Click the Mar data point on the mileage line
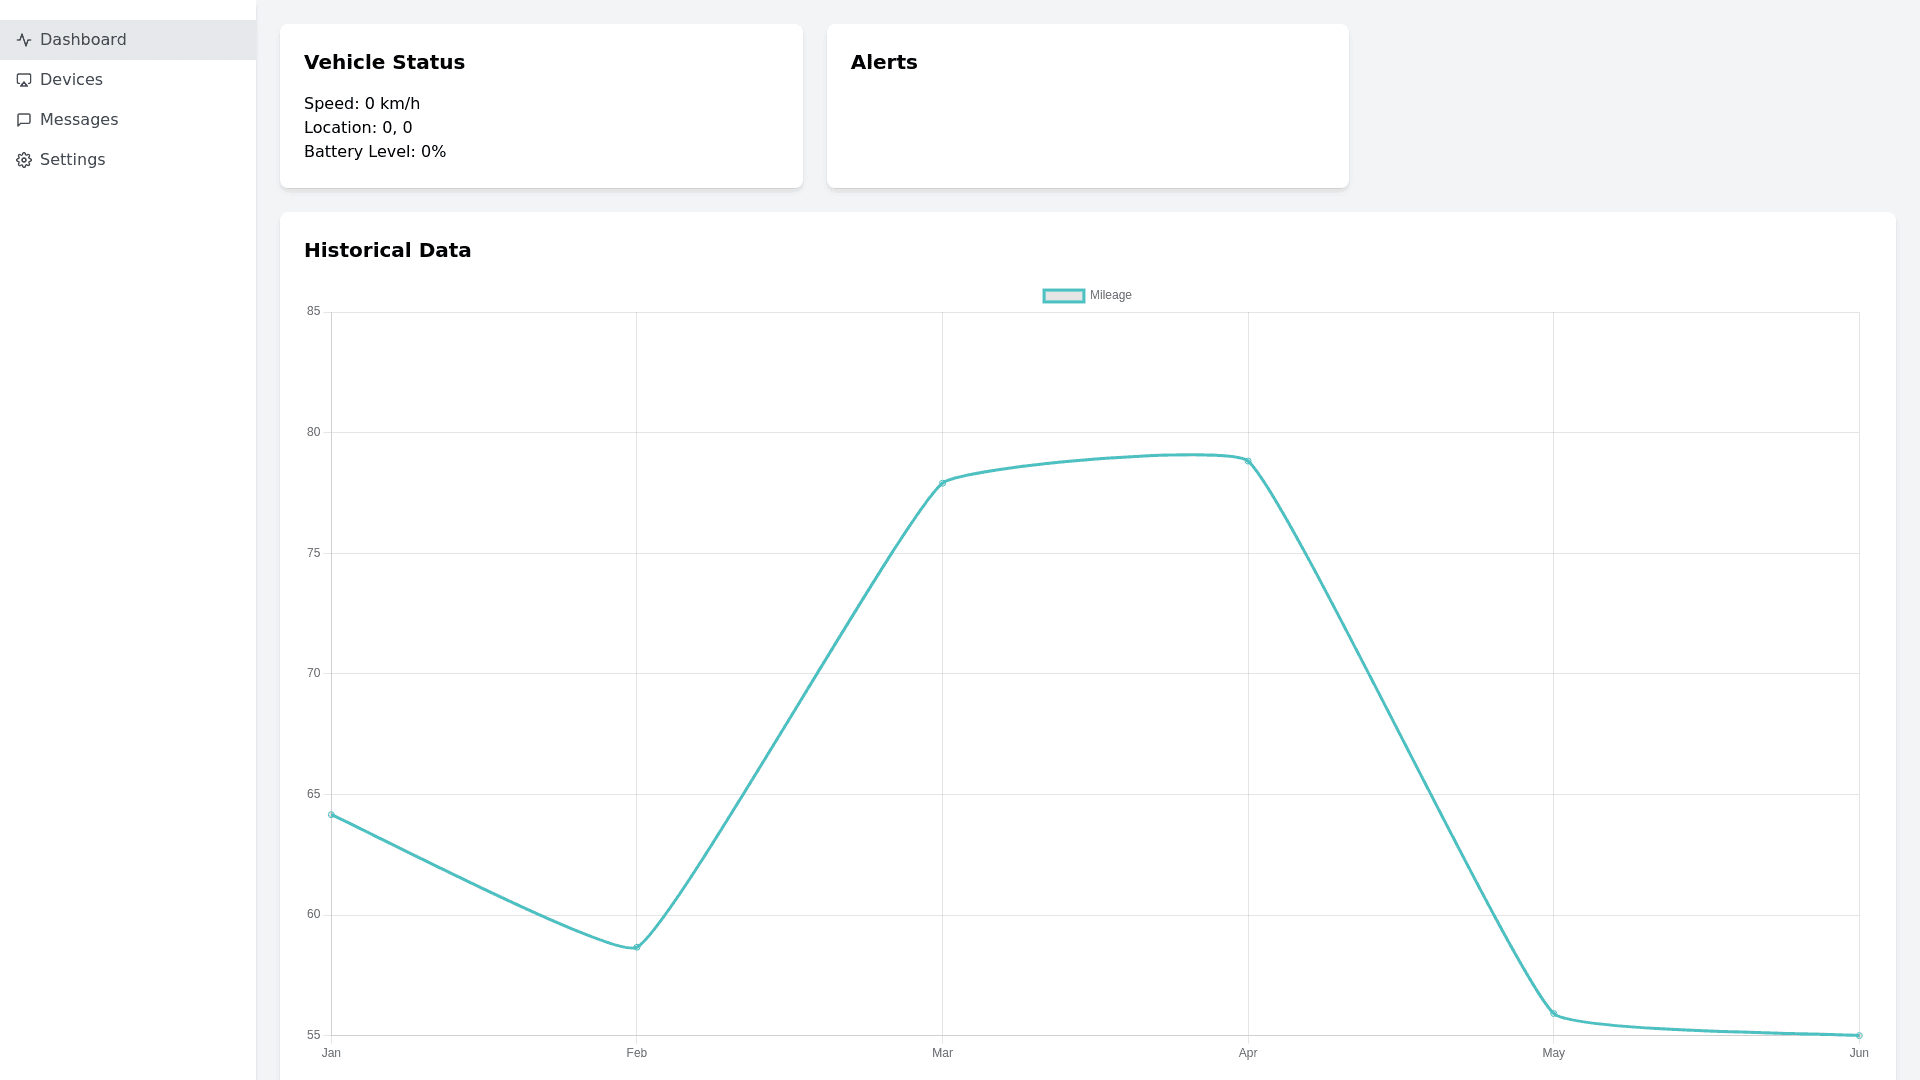The height and width of the screenshot is (1080, 1920). tap(942, 483)
